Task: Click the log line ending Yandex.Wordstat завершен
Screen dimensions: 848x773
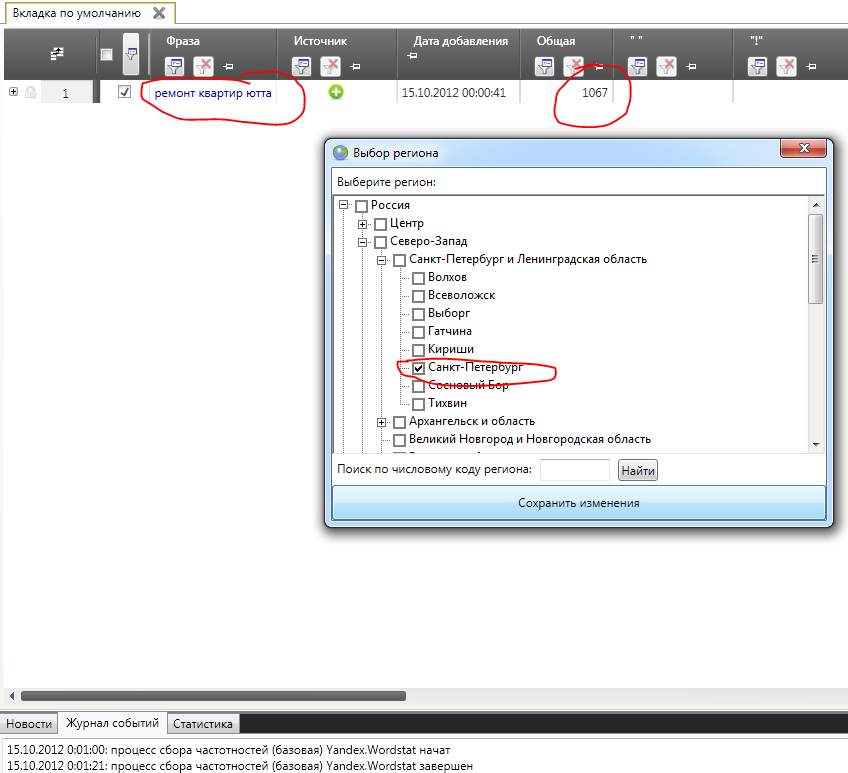Action: pos(240,766)
